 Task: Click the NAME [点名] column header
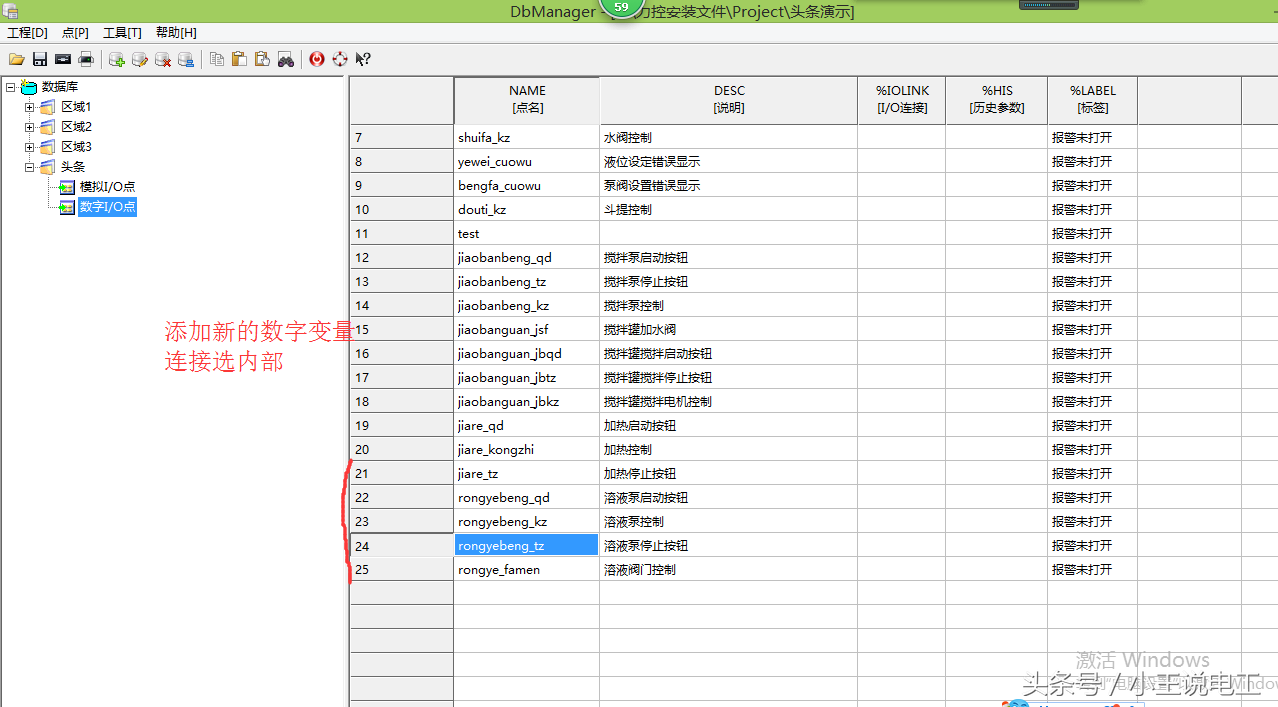click(x=527, y=100)
